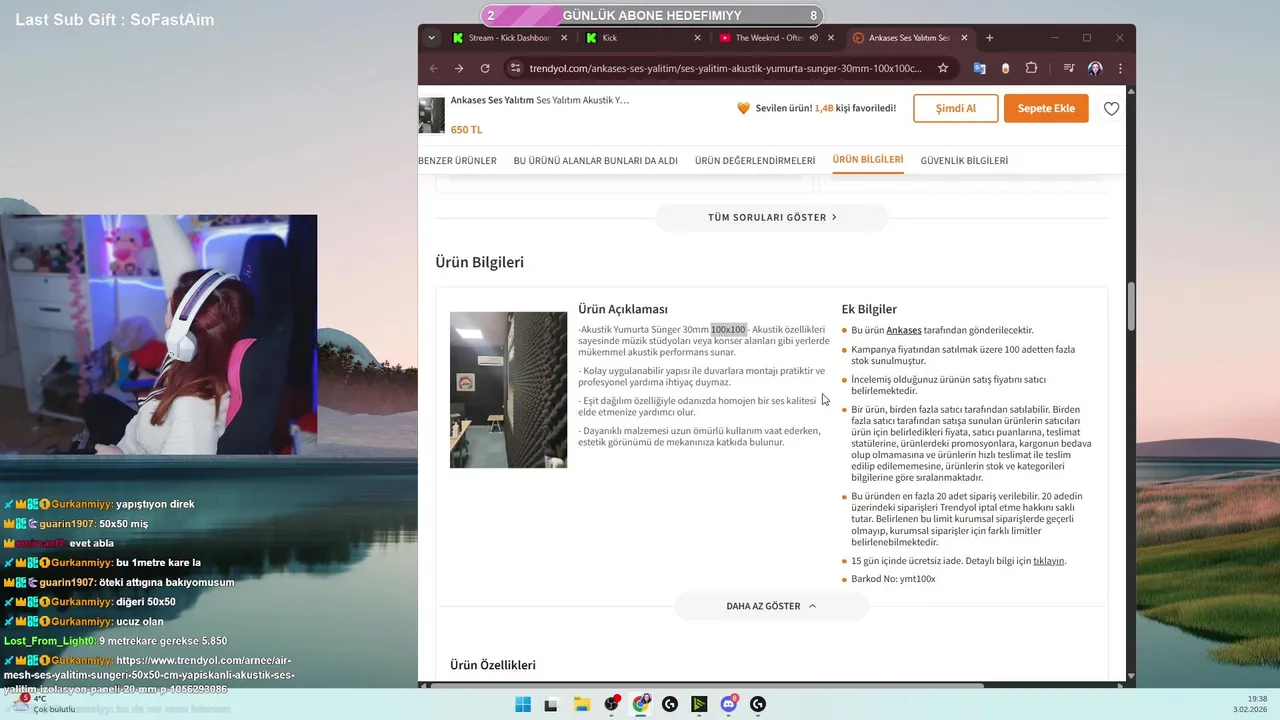
Task: Mute The Weeknd tab audio speaker icon
Action: click(814, 38)
